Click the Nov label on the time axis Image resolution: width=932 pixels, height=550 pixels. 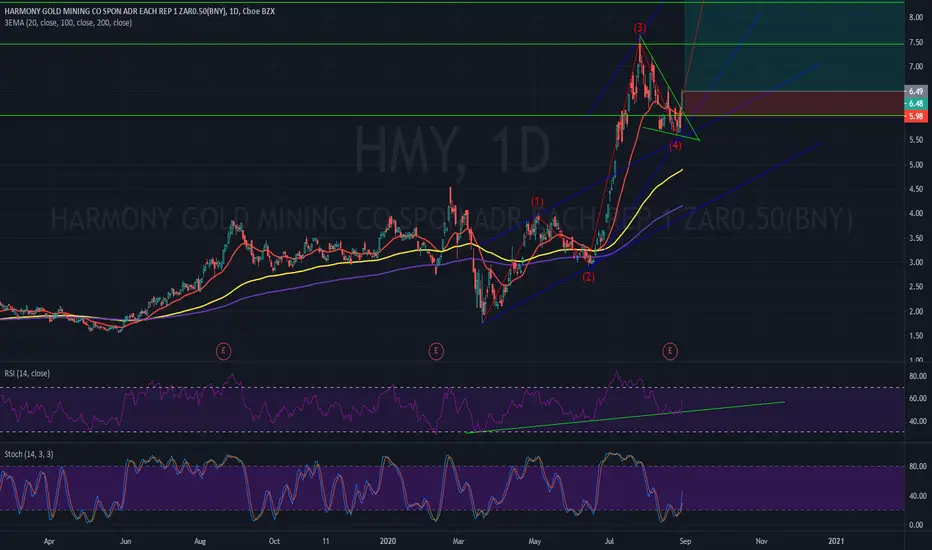click(x=761, y=541)
